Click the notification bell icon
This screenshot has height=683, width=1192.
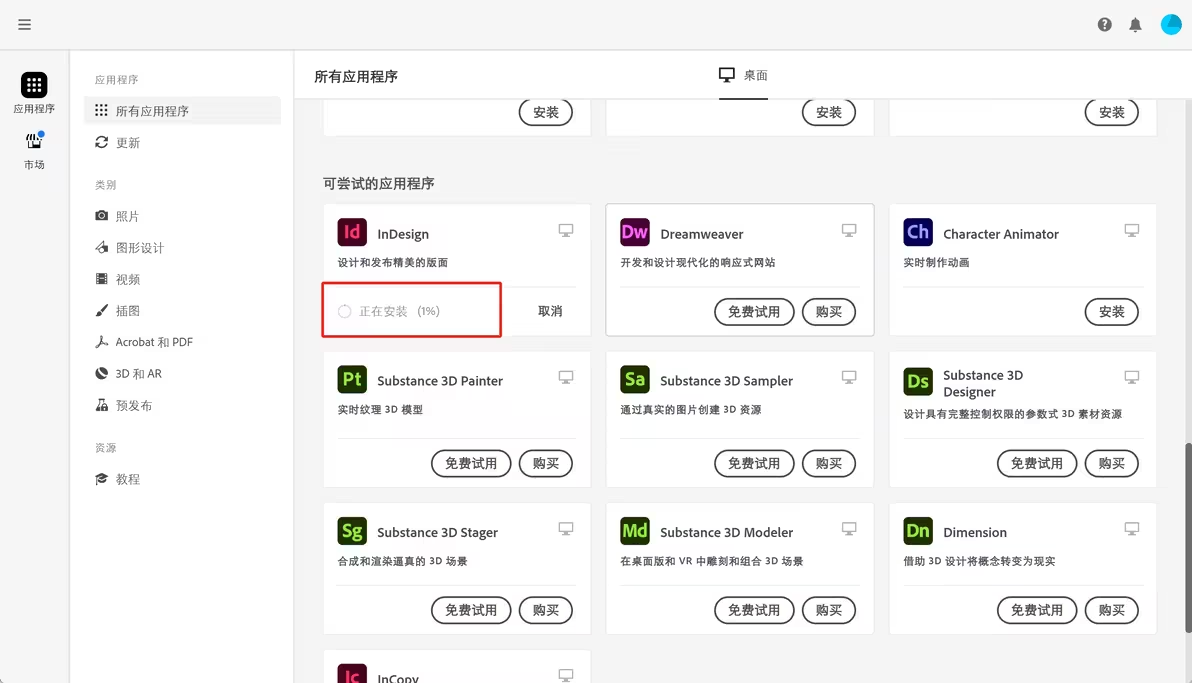[1135, 24]
